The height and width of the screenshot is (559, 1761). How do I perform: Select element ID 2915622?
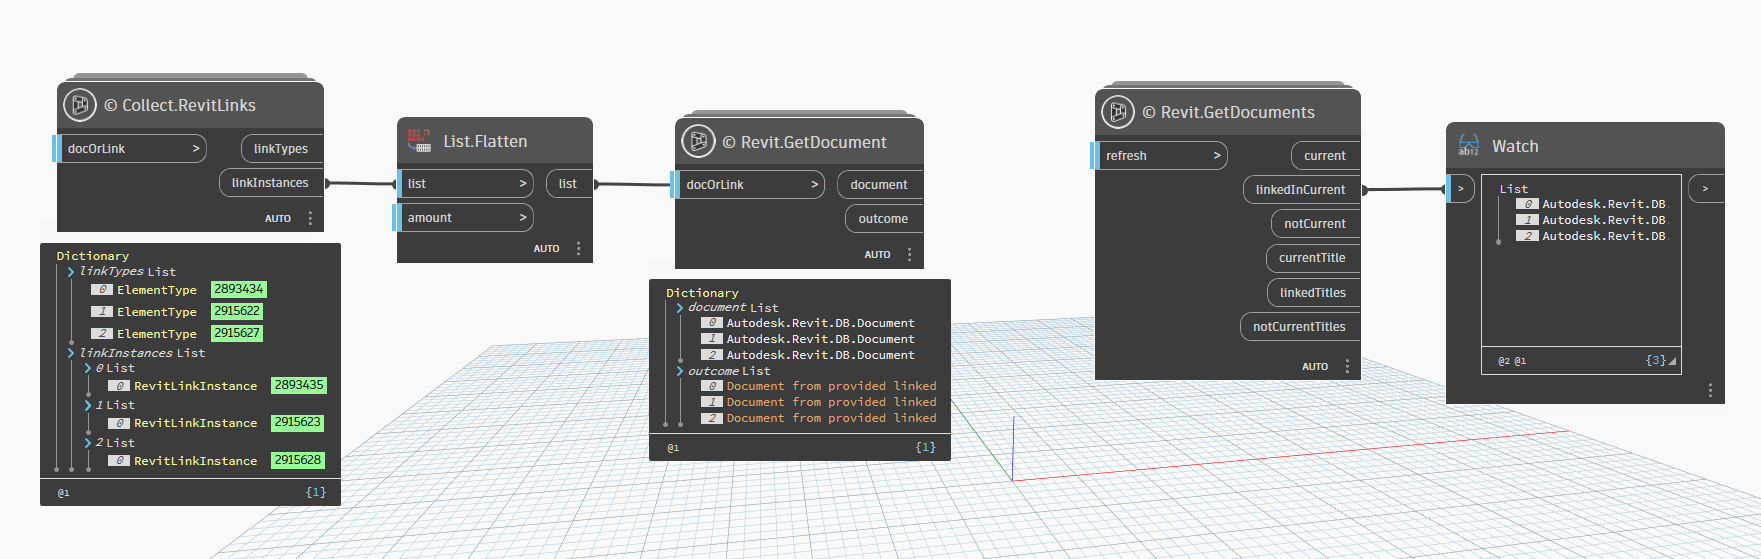(237, 311)
